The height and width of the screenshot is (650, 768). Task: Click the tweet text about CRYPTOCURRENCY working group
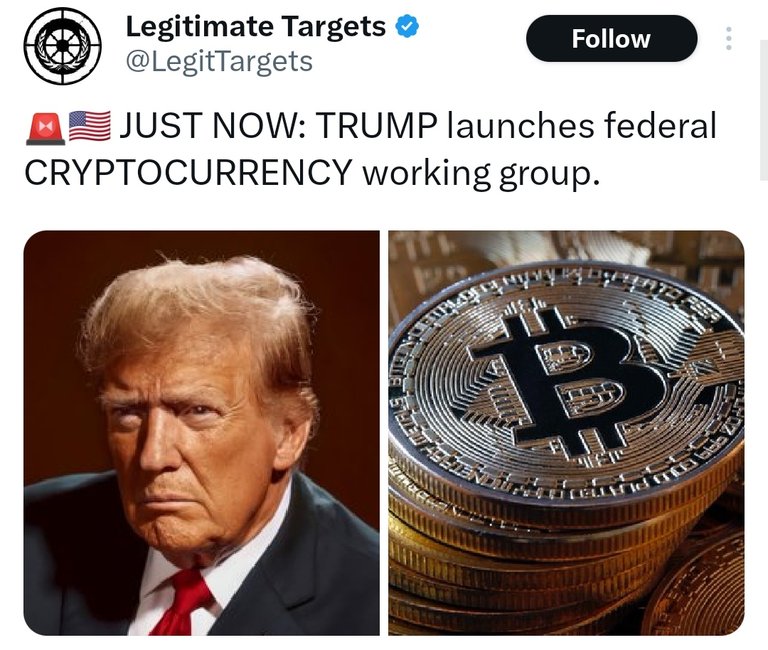coord(370,149)
